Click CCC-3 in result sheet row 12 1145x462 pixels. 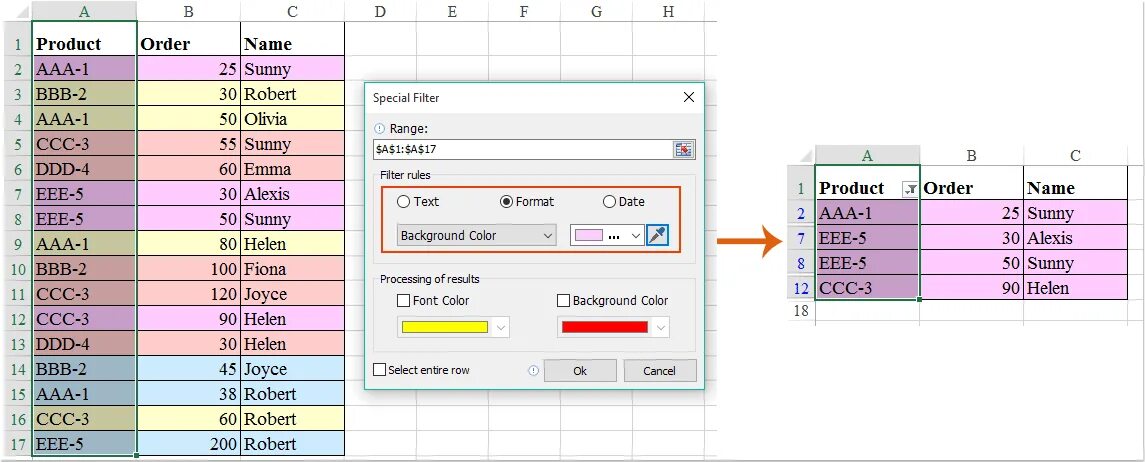tap(868, 288)
